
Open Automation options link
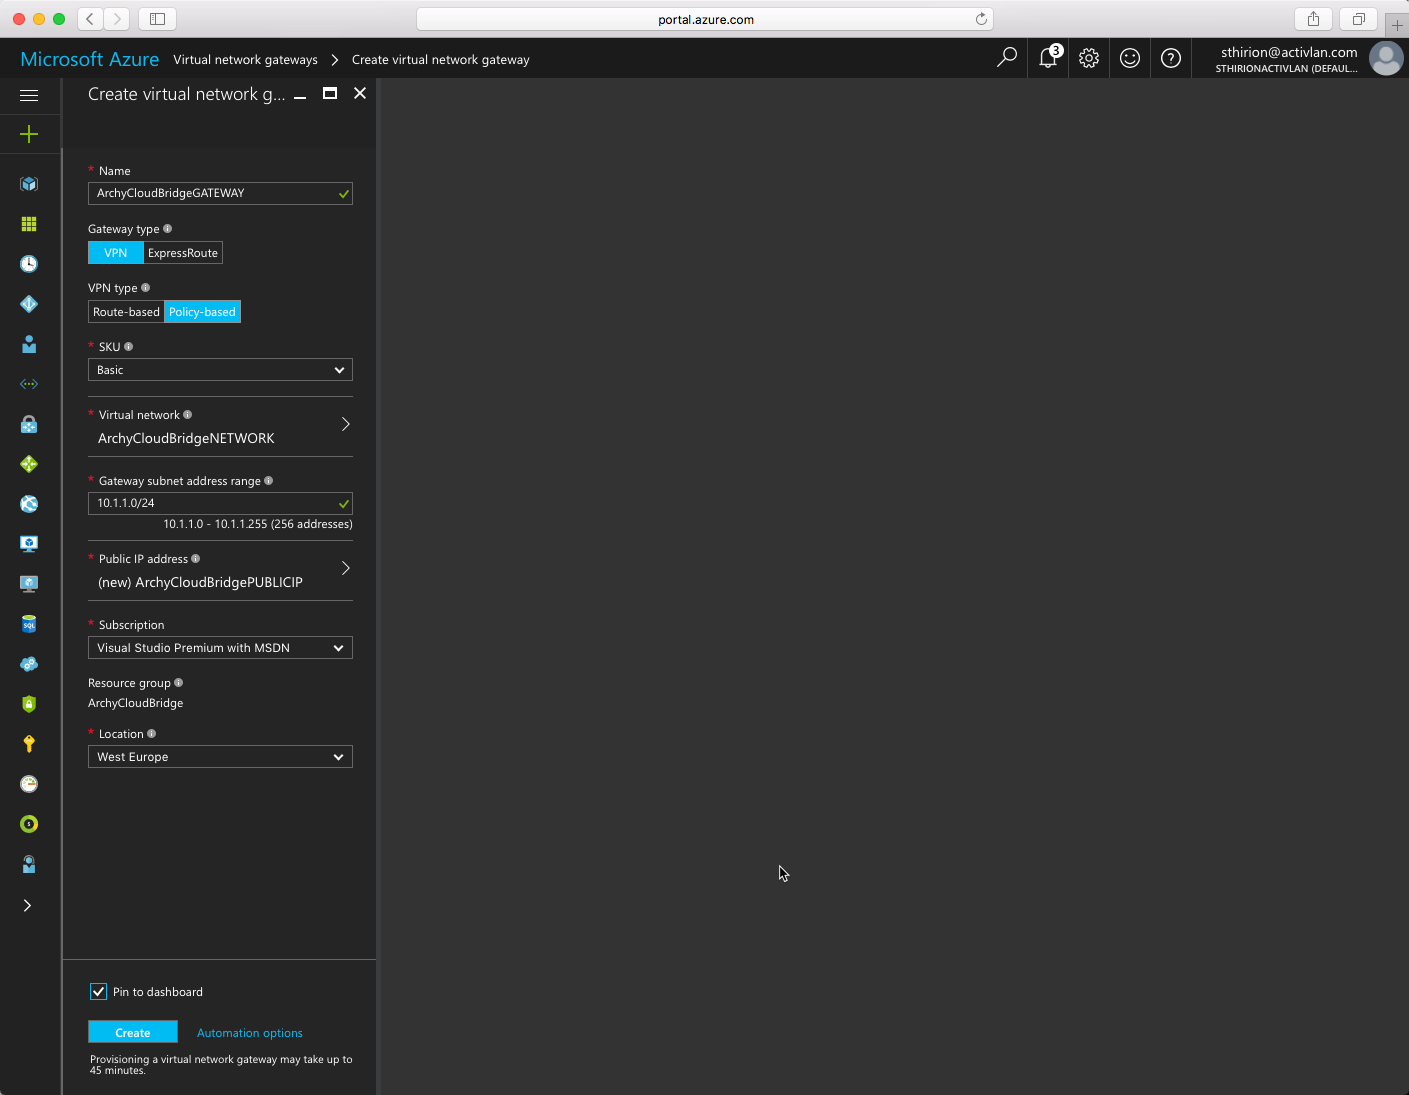(250, 1033)
